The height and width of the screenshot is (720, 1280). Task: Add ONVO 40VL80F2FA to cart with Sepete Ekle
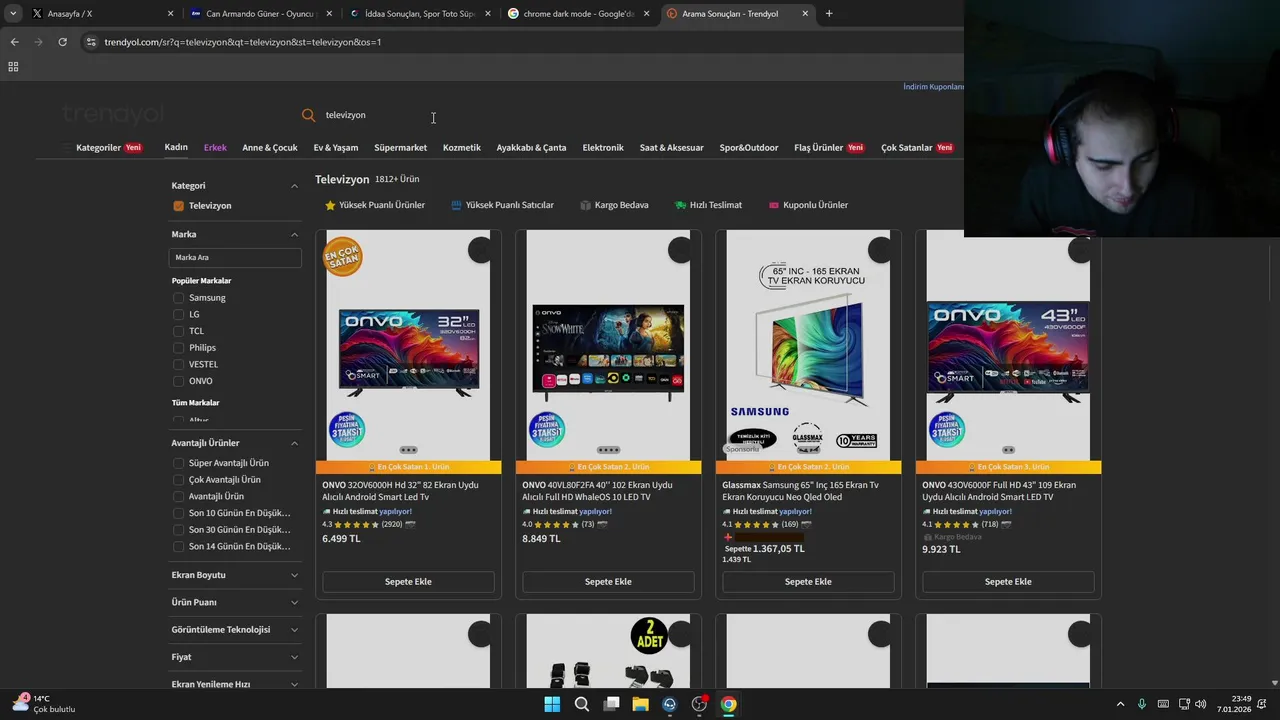coord(608,582)
